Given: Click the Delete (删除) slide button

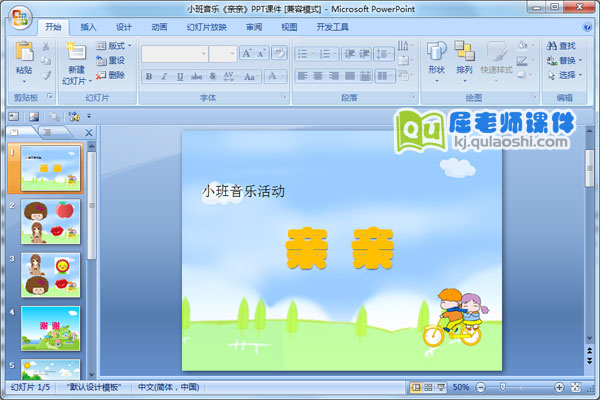Looking at the screenshot, I should [111, 75].
